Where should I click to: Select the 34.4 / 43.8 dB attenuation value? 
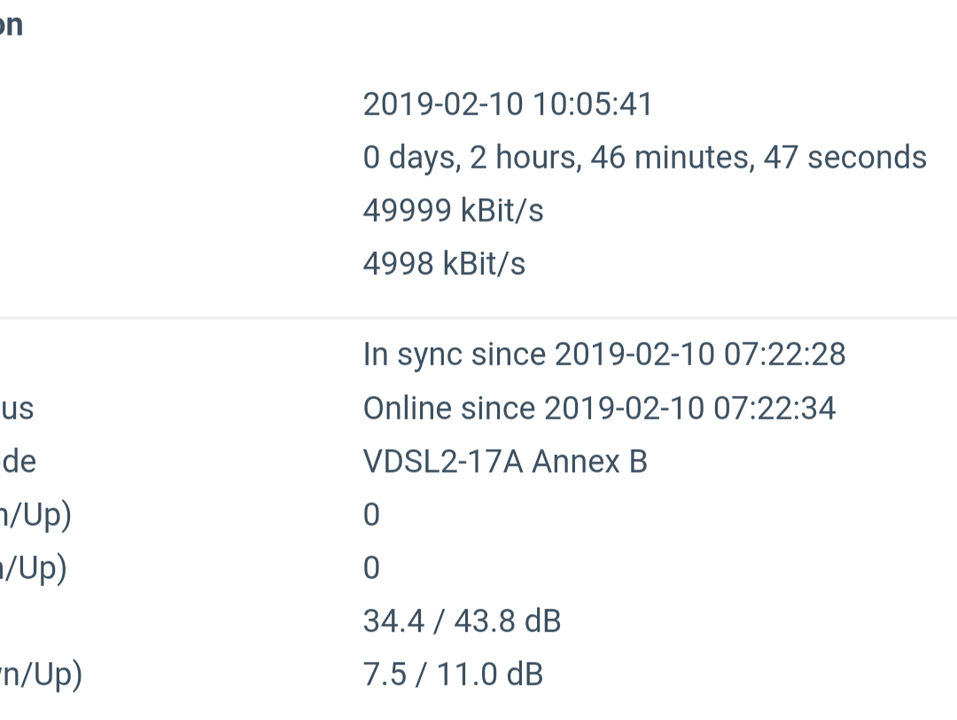461,622
